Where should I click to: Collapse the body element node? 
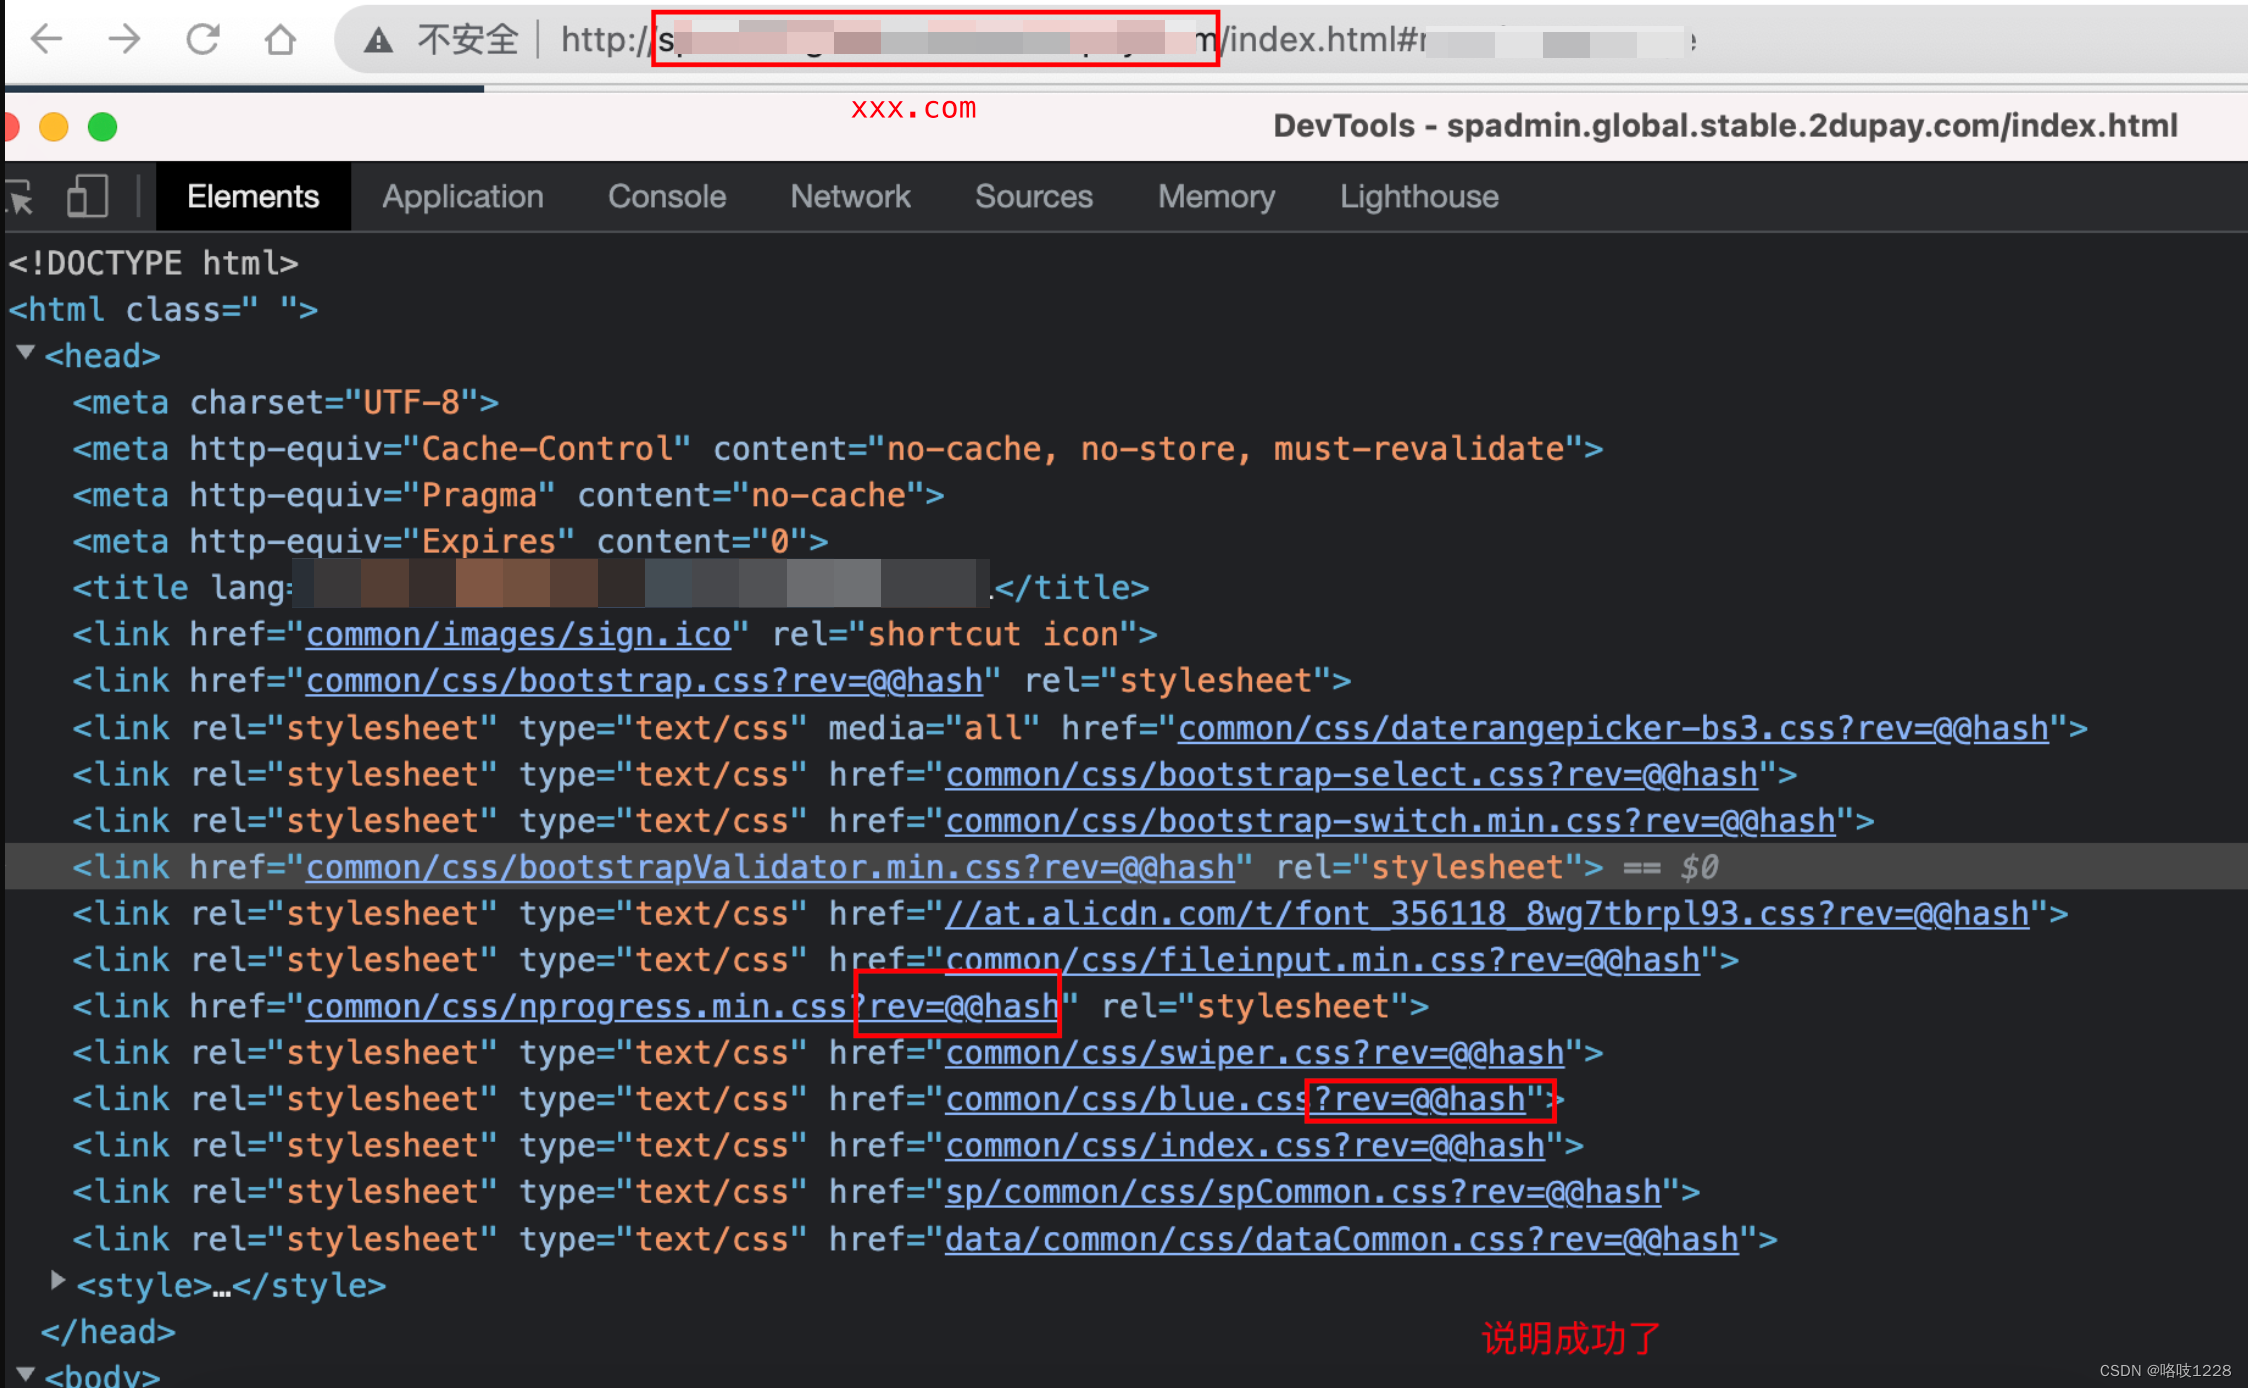pyautogui.click(x=26, y=1374)
